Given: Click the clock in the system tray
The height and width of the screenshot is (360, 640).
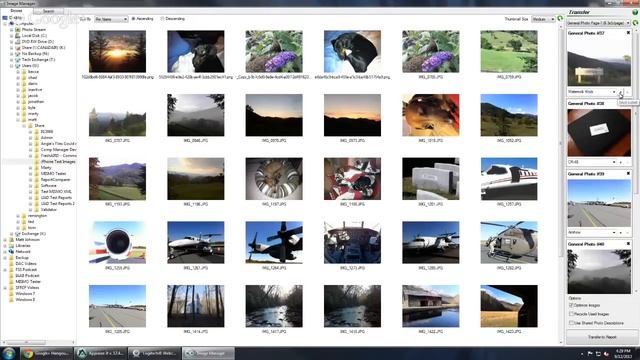Looking at the screenshot, I should coord(624,353).
